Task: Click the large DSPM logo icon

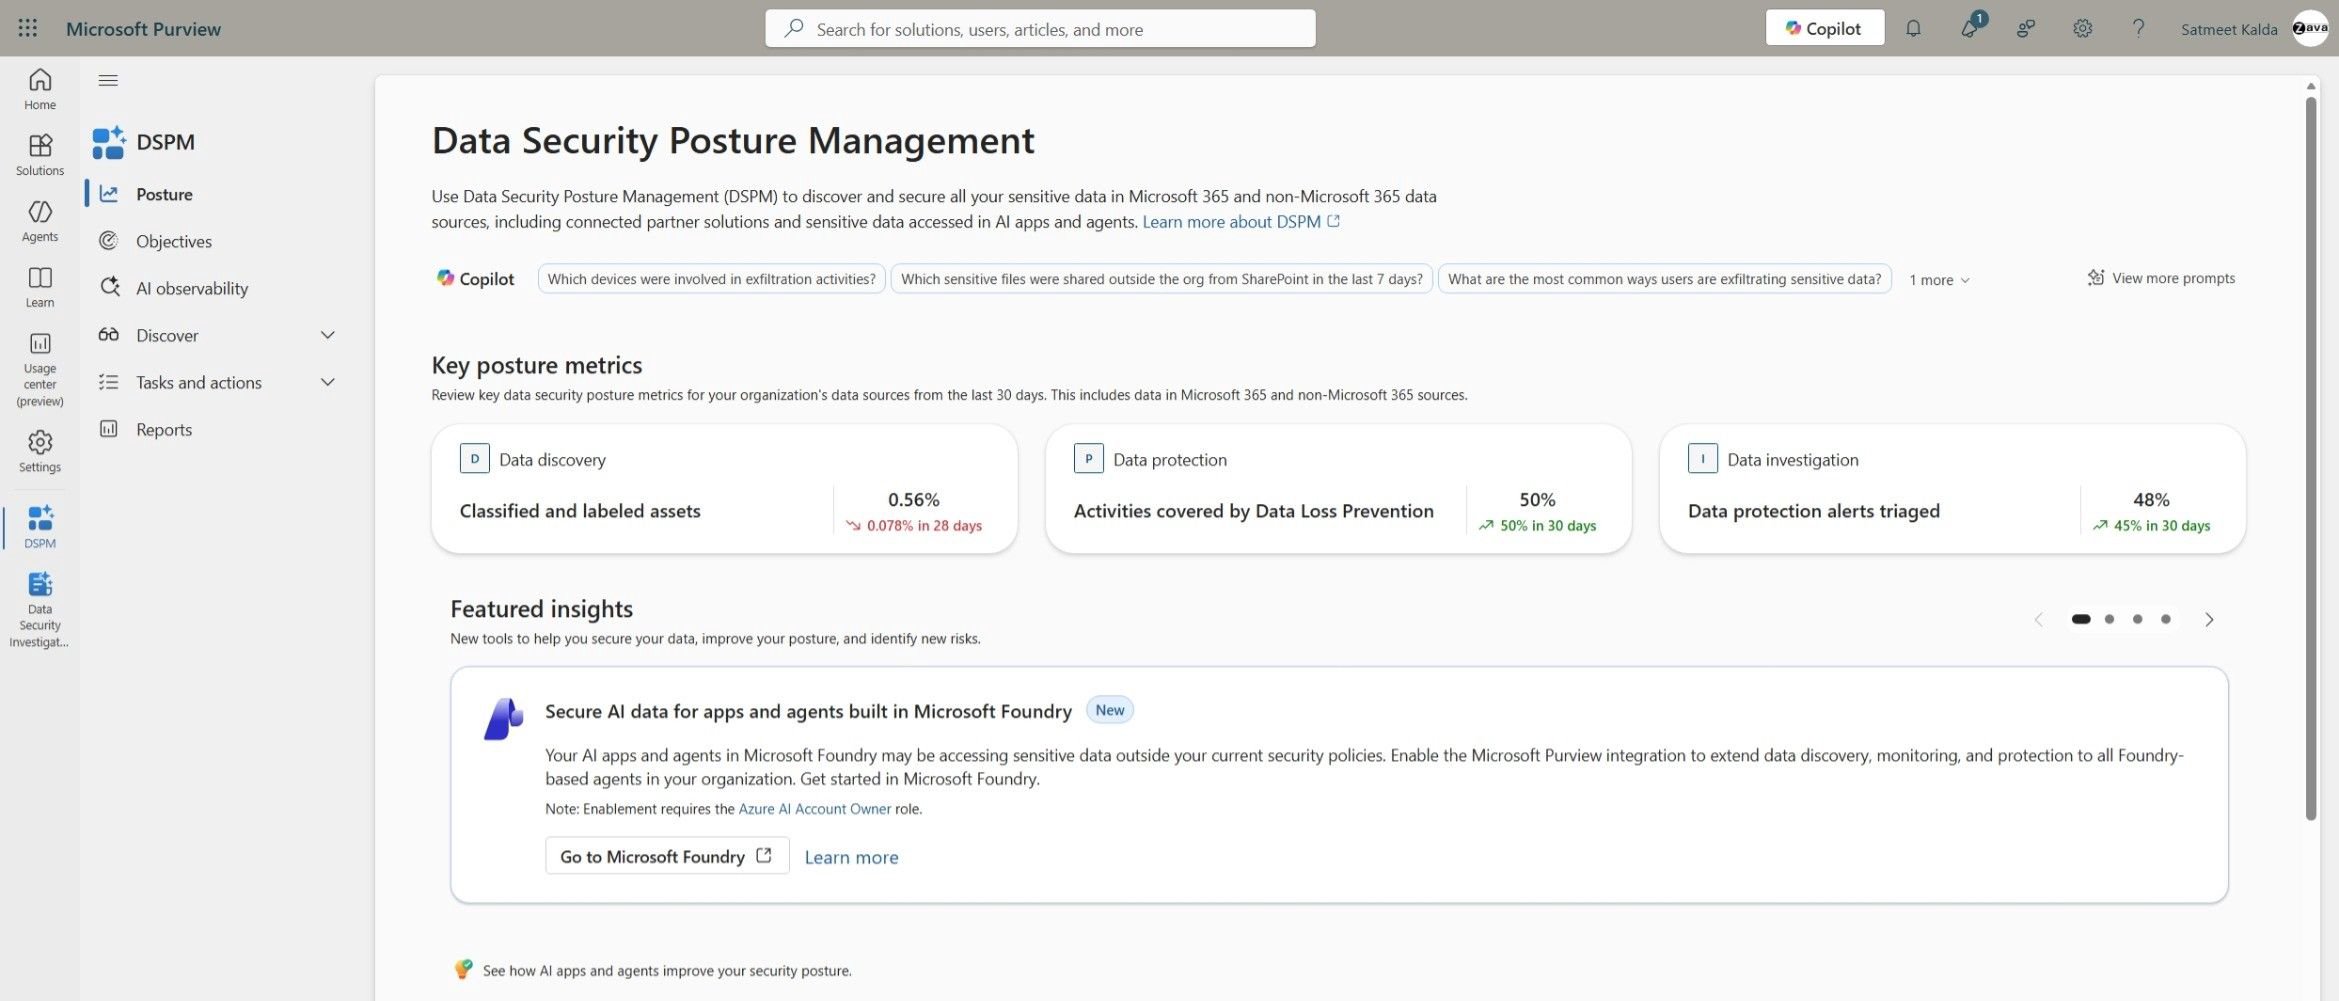Action: pos(108,142)
